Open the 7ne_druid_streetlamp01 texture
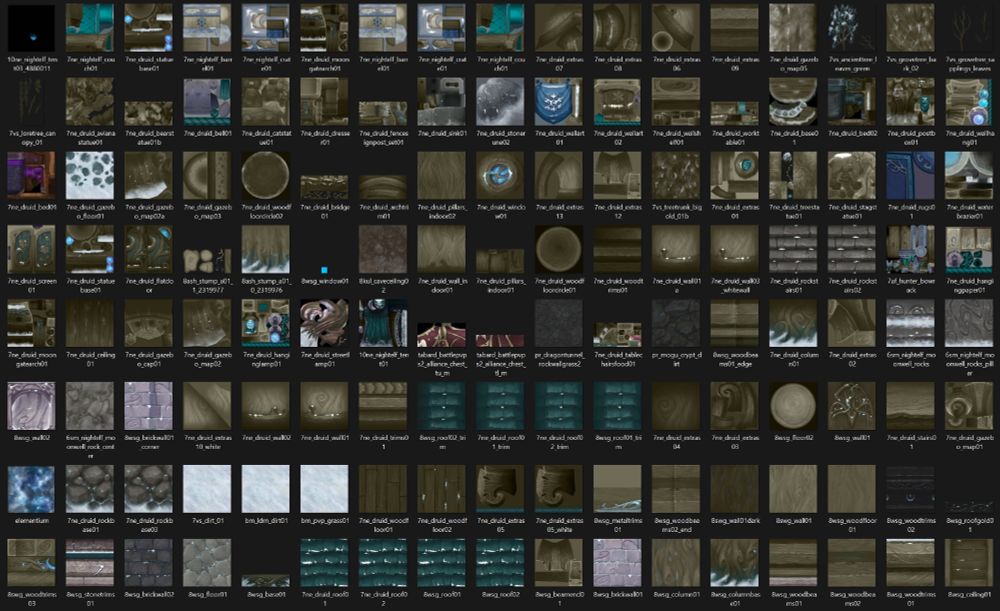 [325, 324]
